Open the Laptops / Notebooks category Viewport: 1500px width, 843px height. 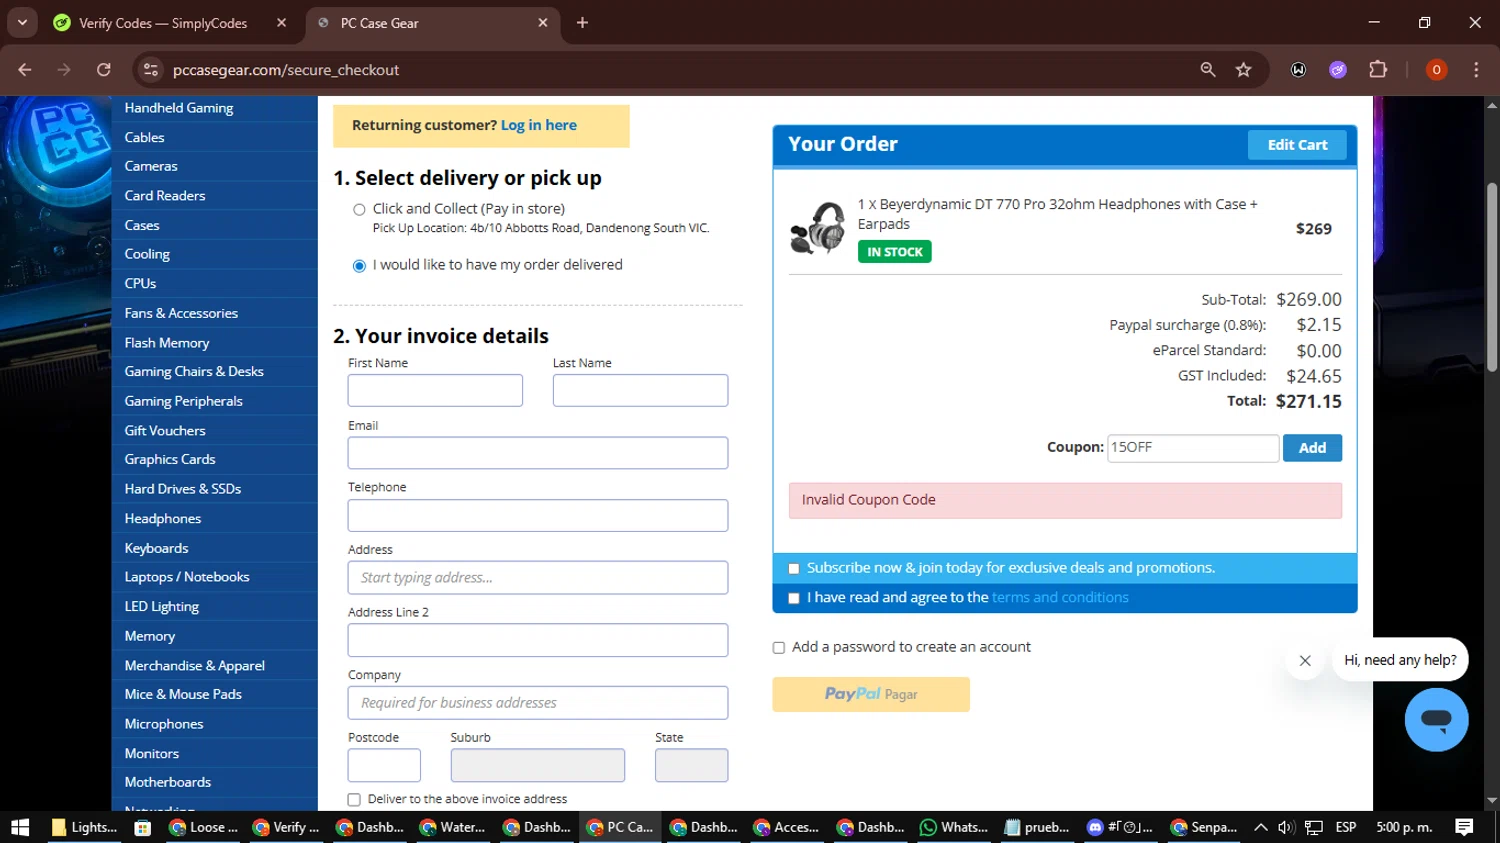click(x=187, y=577)
